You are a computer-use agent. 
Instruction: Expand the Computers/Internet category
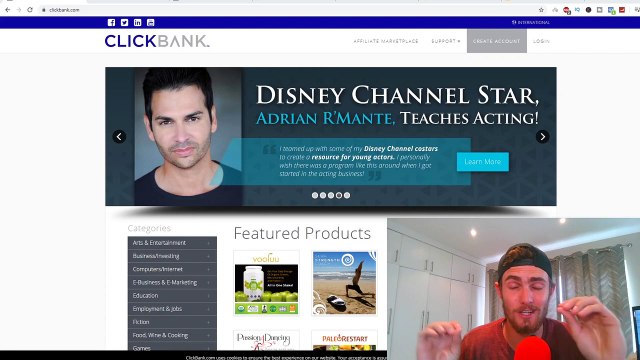(172, 269)
